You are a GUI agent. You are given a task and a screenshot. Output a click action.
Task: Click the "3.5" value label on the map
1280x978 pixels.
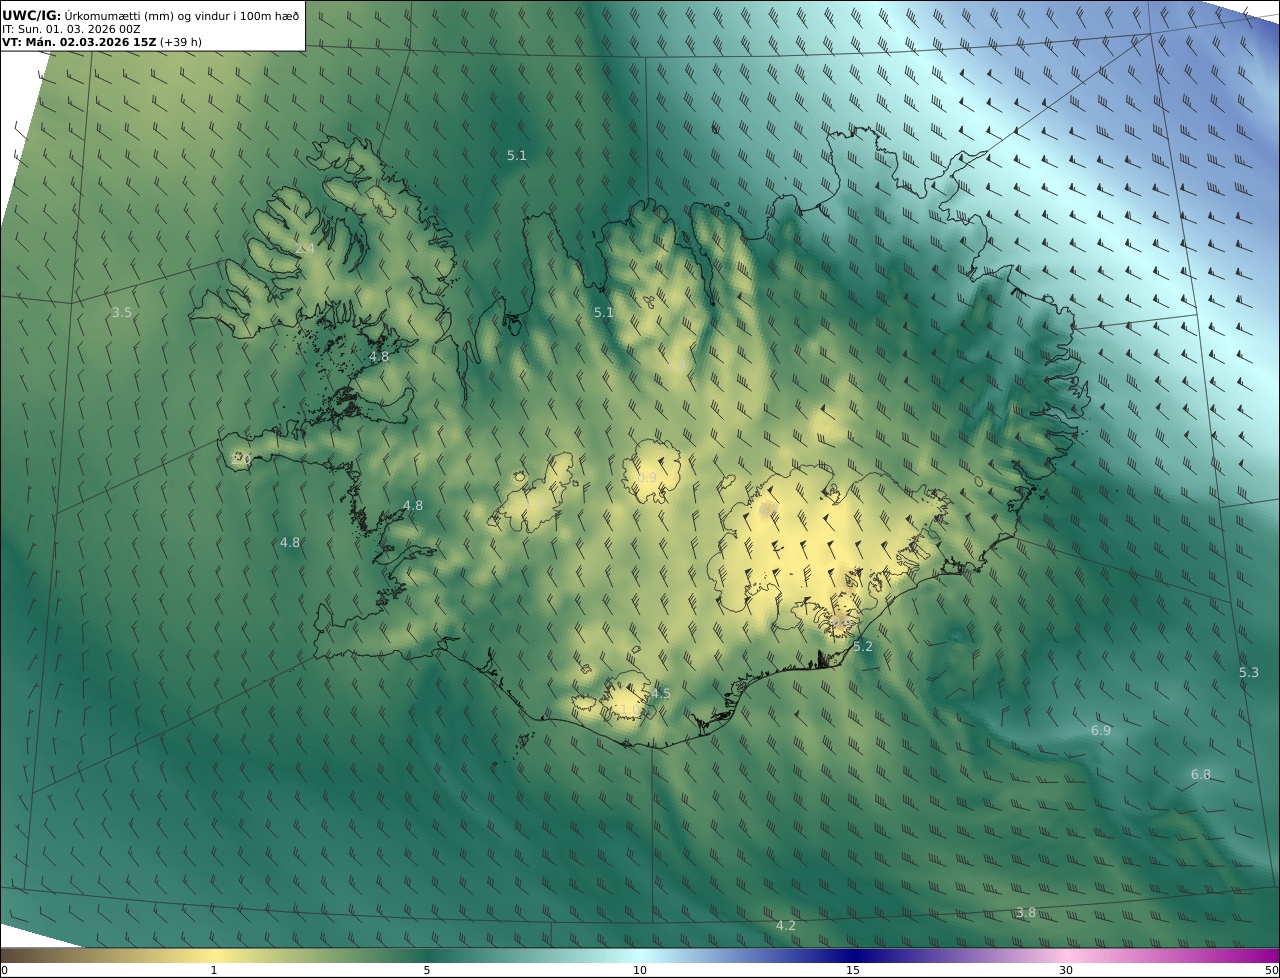pos(121,313)
